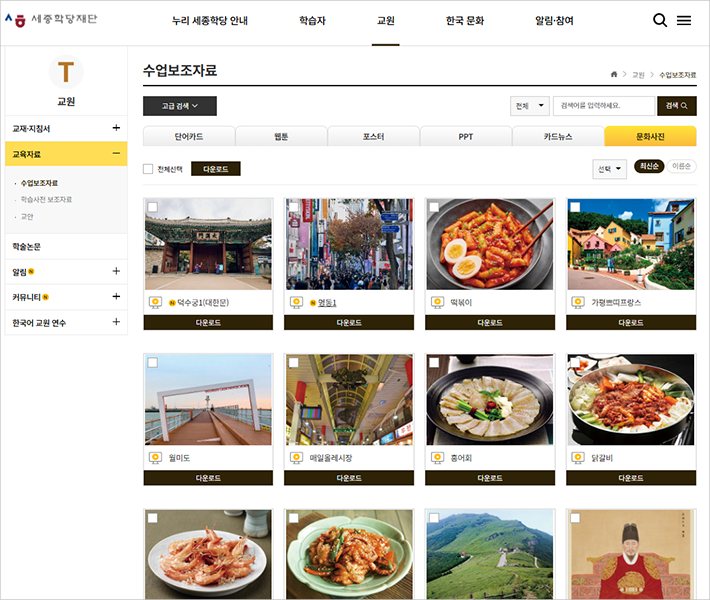Screen dimensions: 710x600
Task: Click preview icon beside 떡볶이
Action: click(x=437, y=302)
